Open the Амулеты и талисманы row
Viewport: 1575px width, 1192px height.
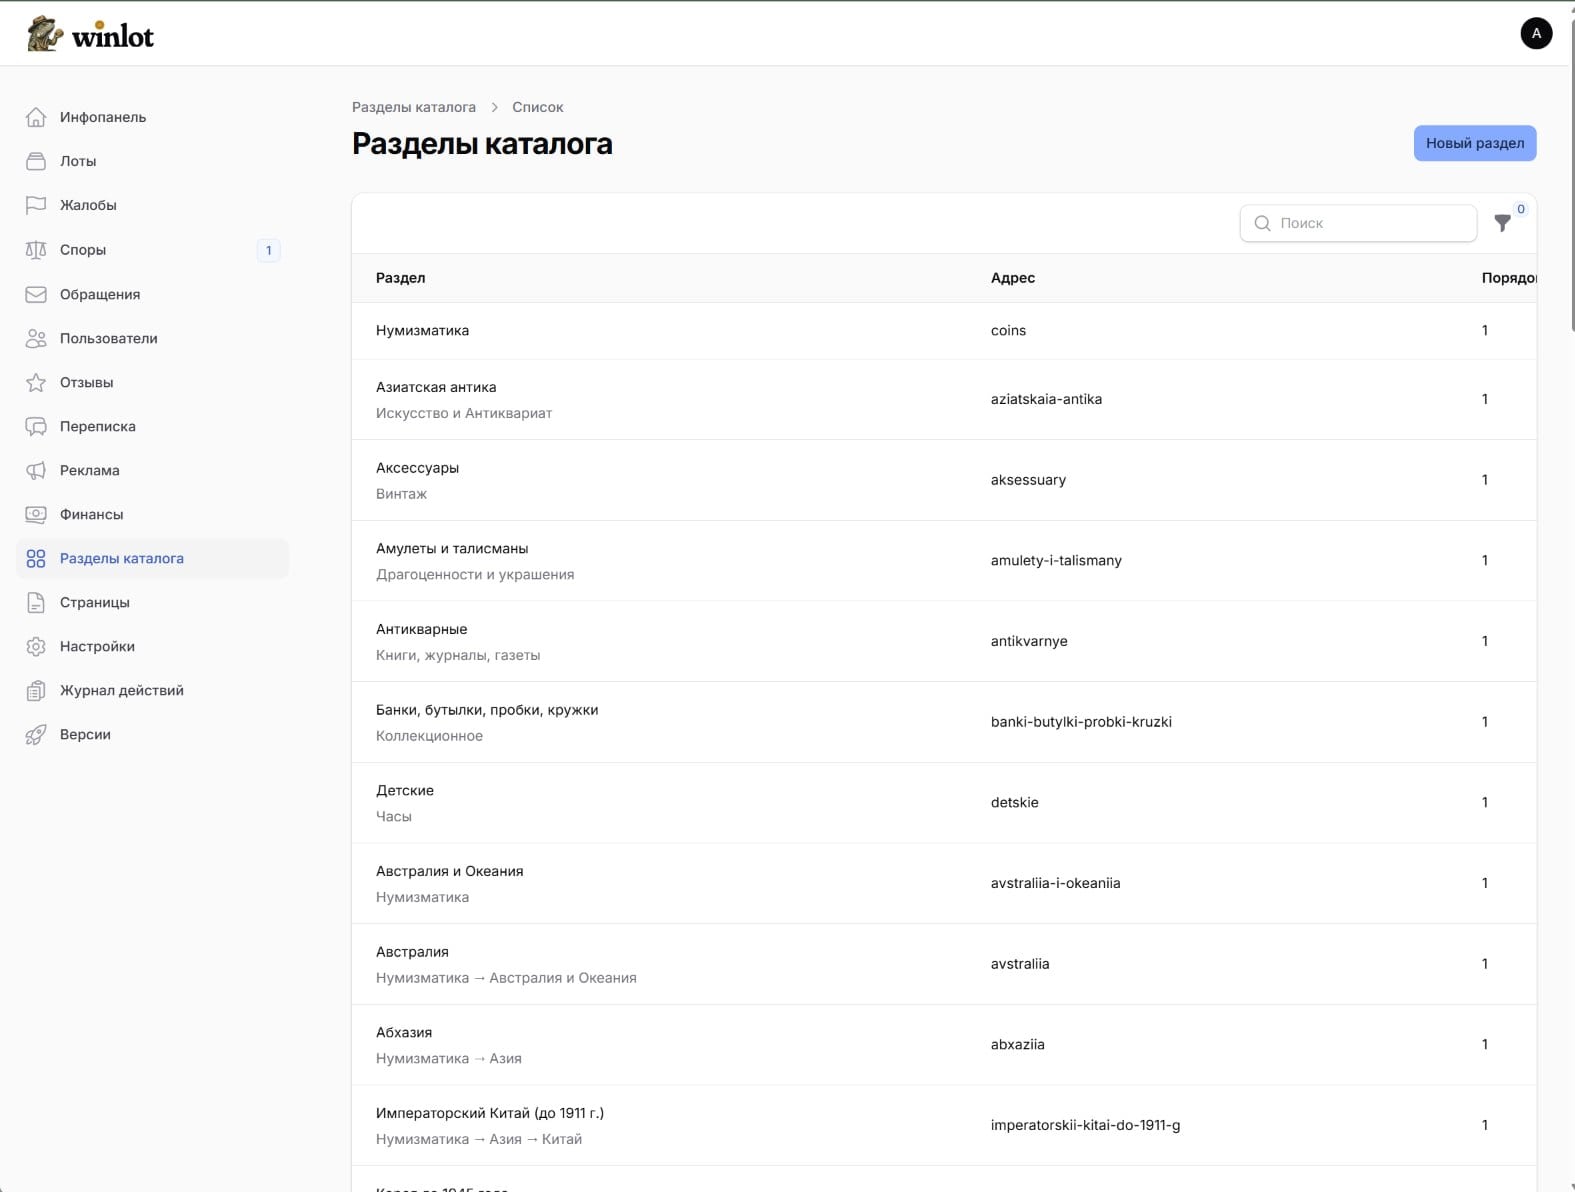pyautogui.click(x=944, y=561)
